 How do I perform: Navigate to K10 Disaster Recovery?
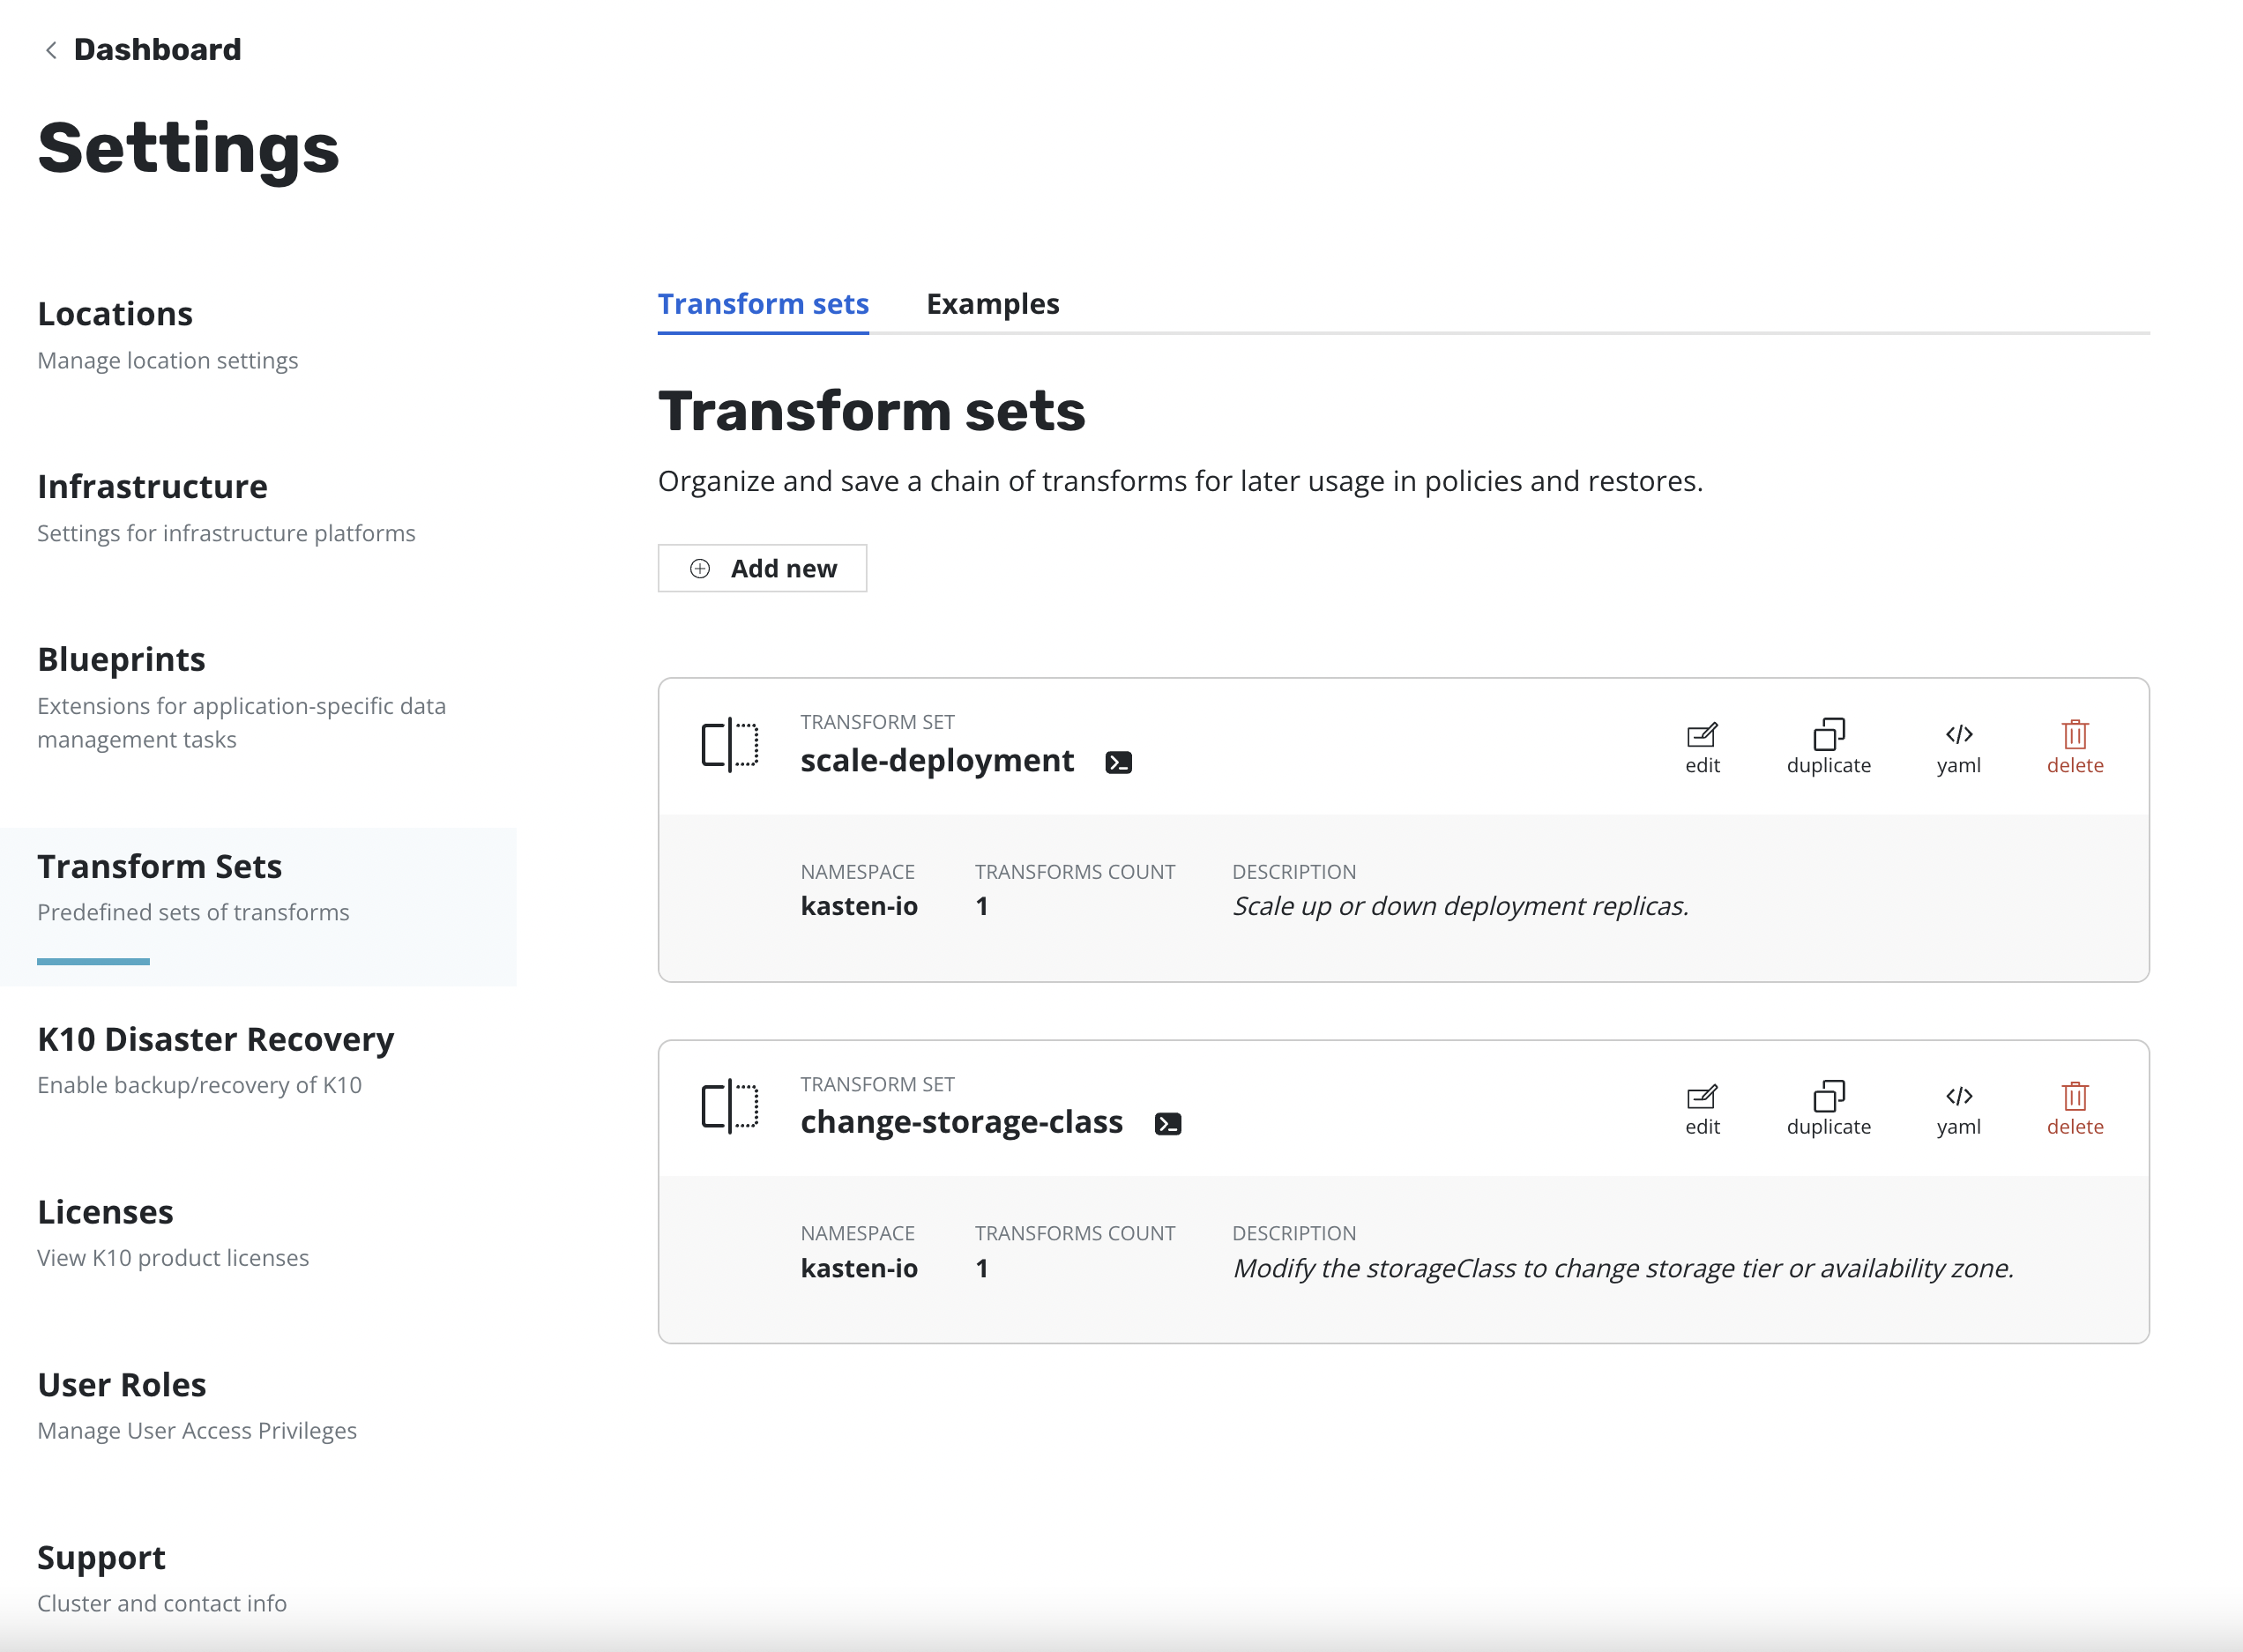[215, 1040]
